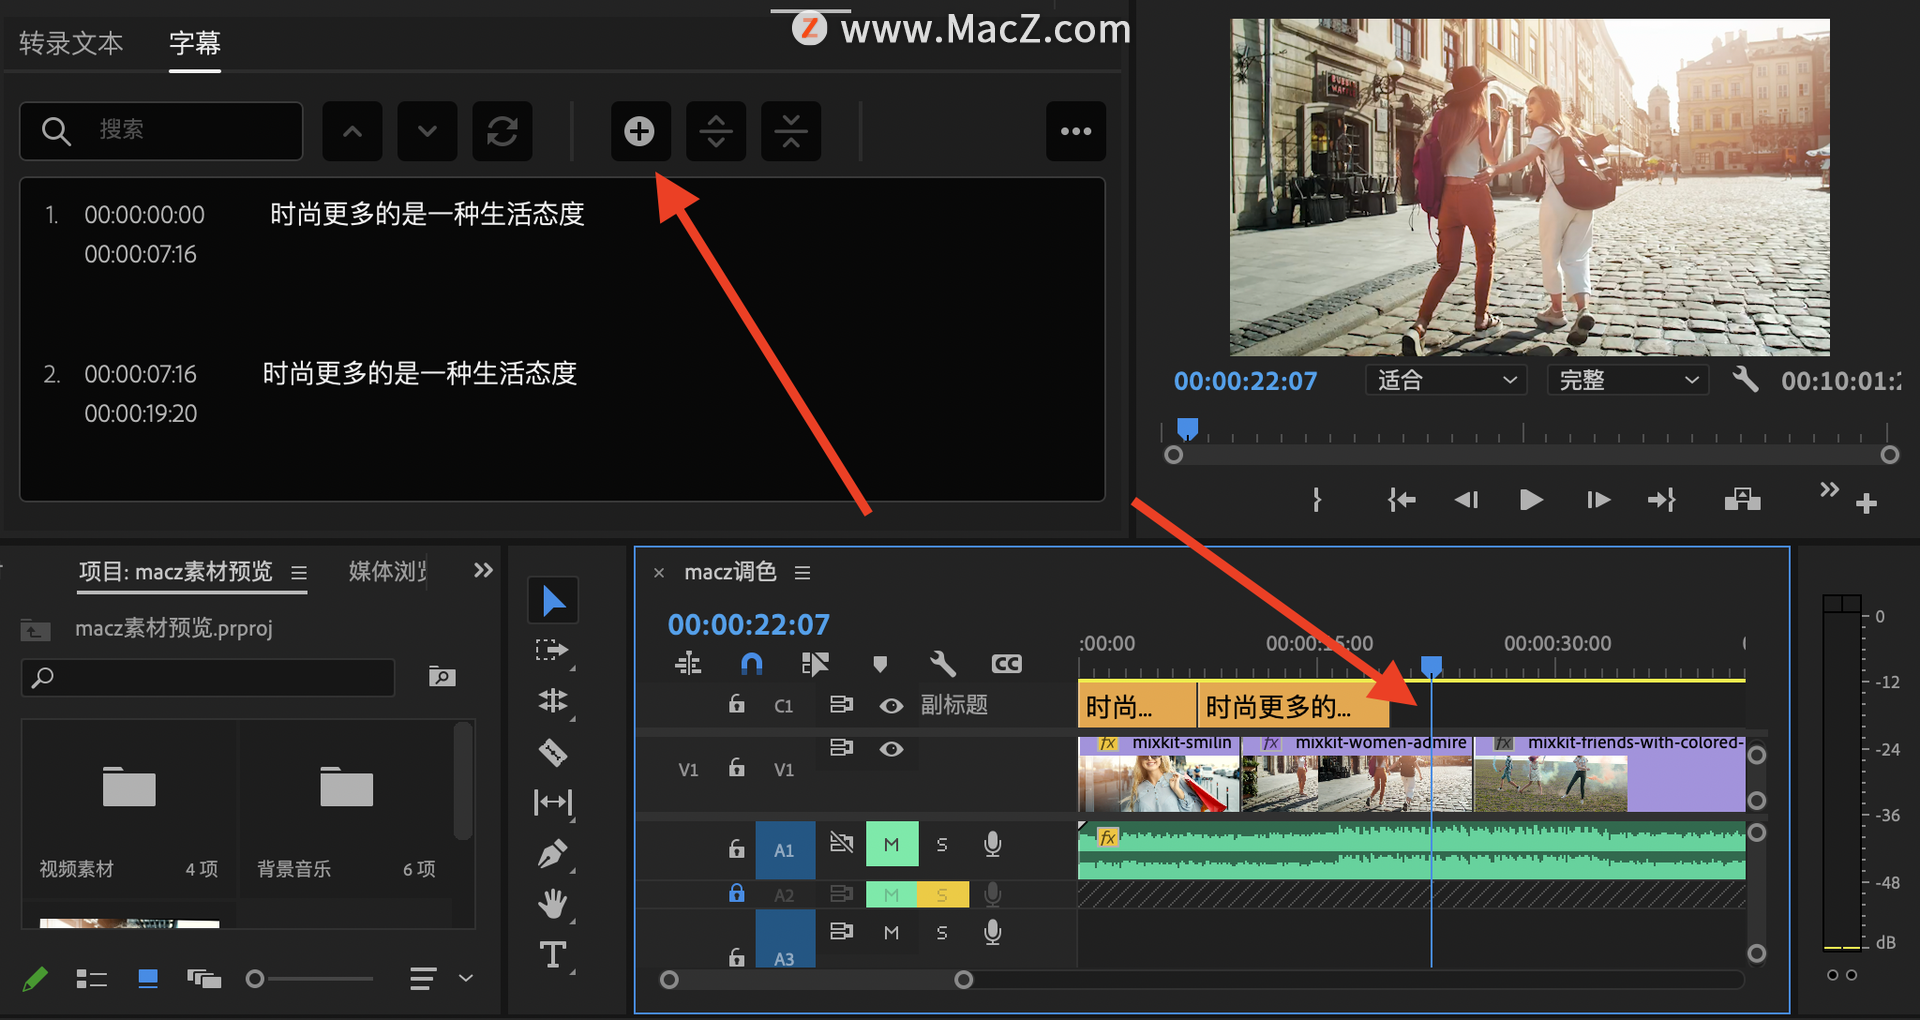
Task: Open the 媒体浏览 panel tab
Action: (x=388, y=571)
